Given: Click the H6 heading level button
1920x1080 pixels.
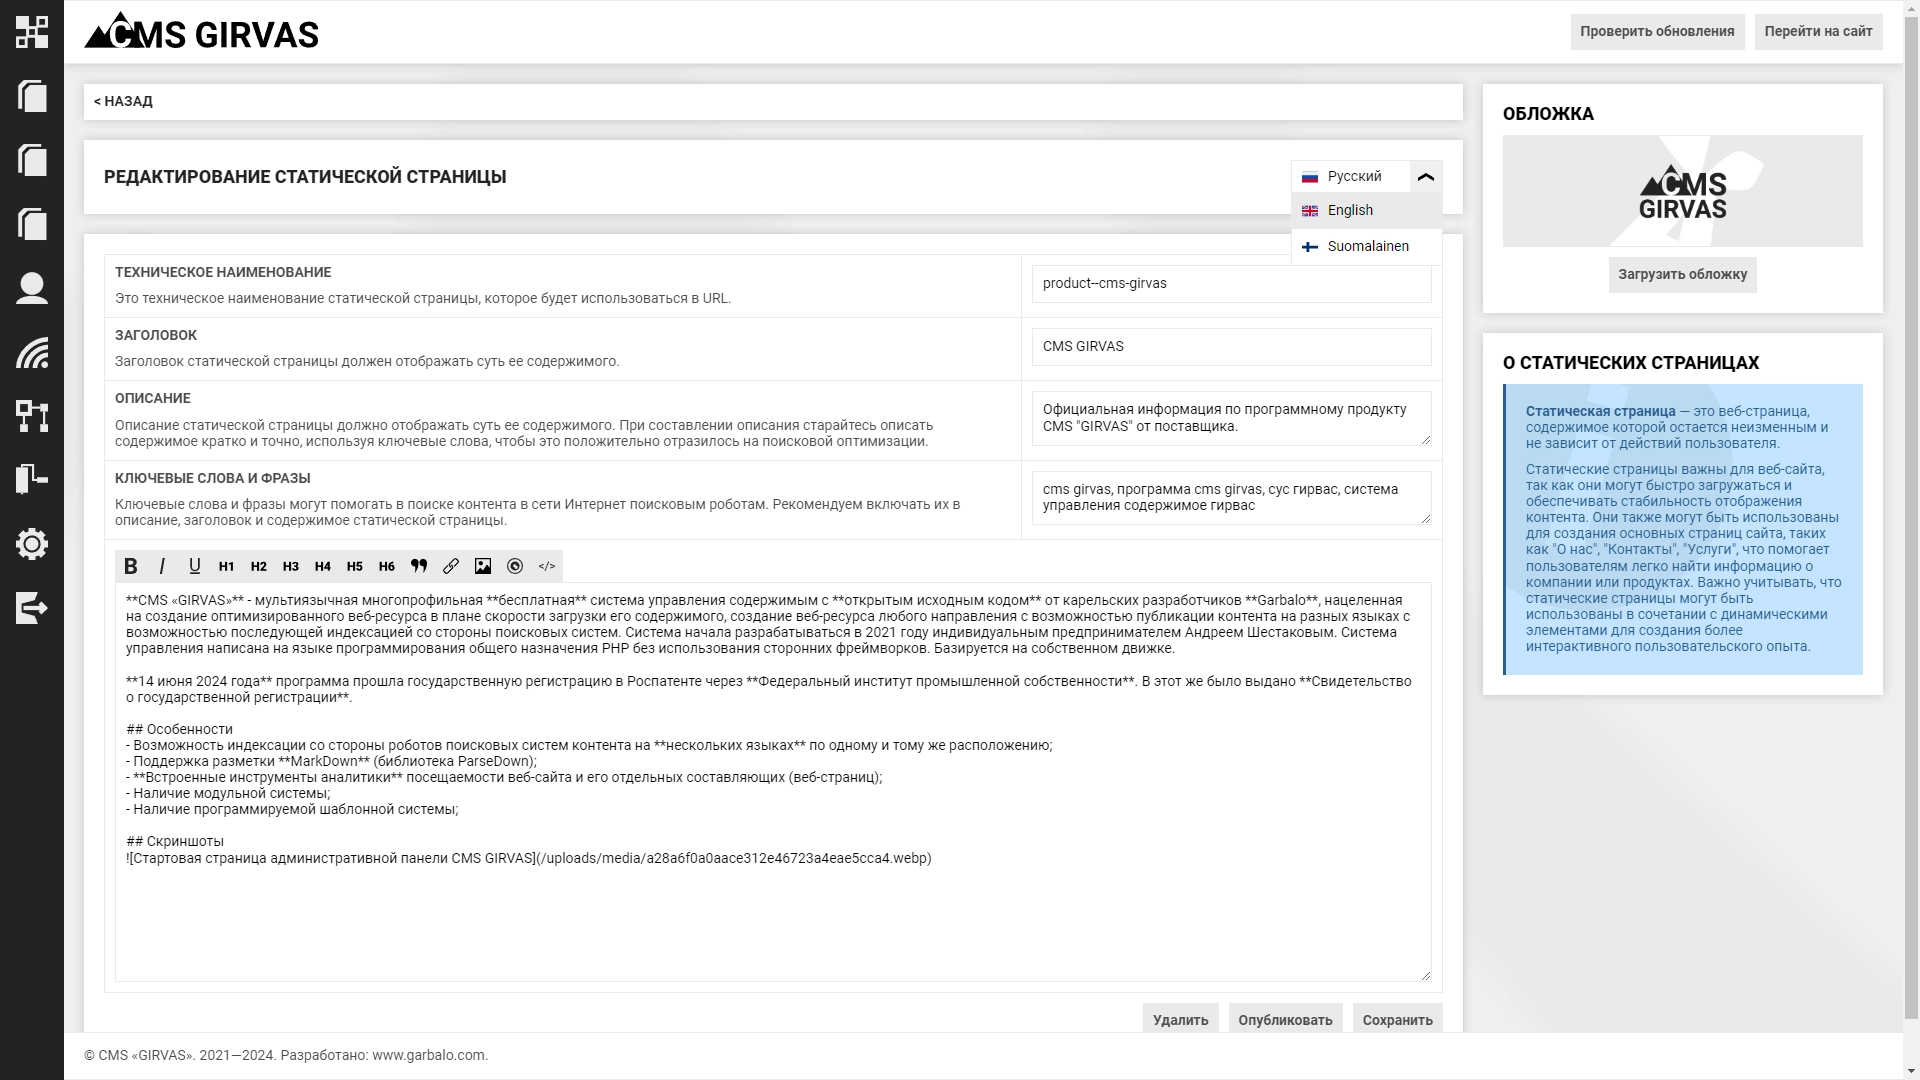Looking at the screenshot, I should (x=386, y=566).
